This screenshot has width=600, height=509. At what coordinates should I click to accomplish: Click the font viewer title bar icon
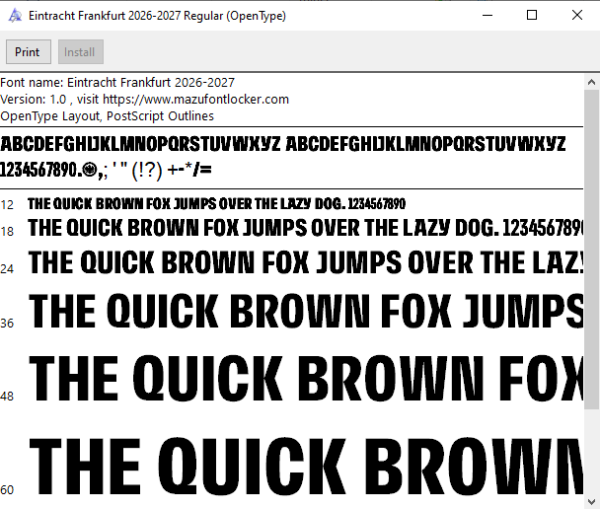[x=15, y=16]
